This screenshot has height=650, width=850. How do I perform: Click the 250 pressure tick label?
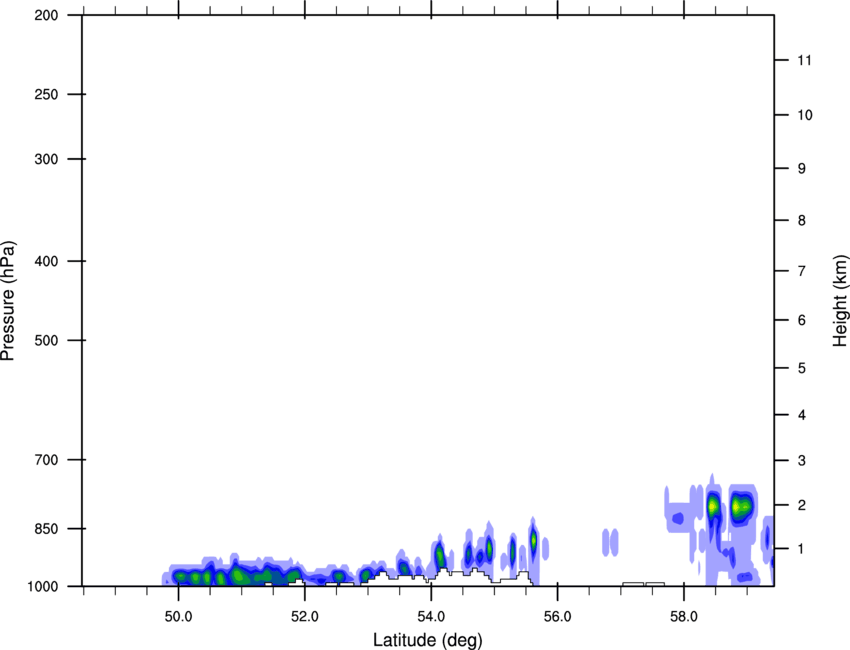click(x=46, y=94)
